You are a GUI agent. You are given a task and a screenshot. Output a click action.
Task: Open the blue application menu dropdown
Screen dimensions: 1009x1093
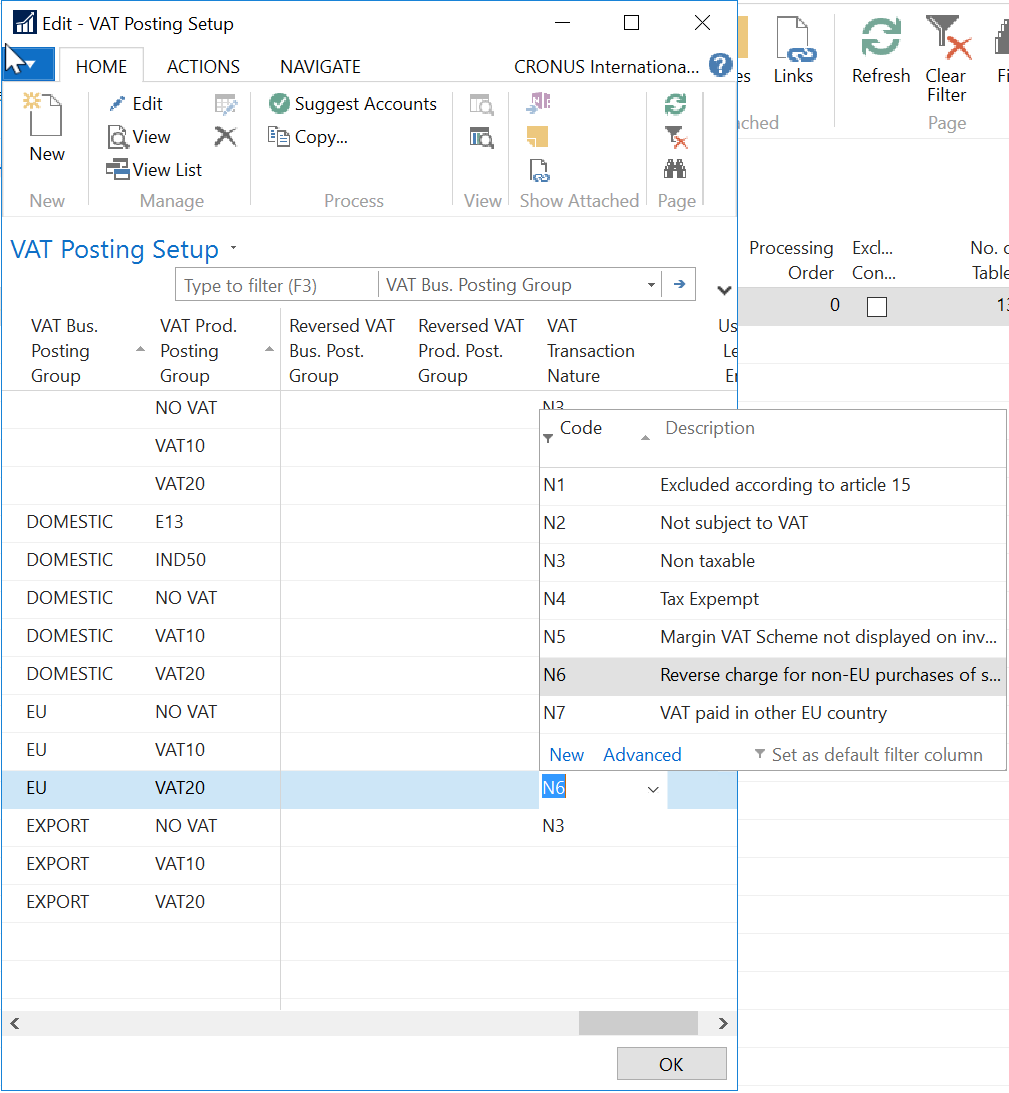(x=29, y=65)
